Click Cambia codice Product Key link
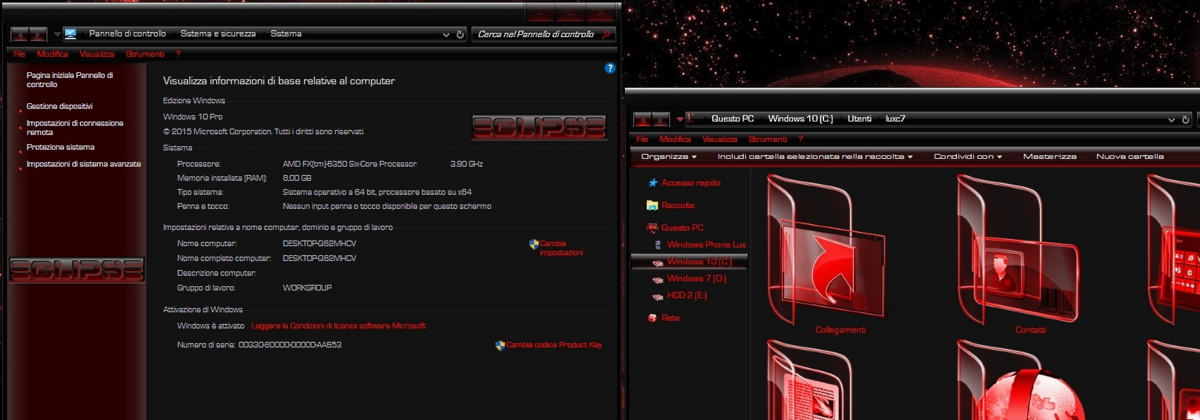1200x420 pixels. [554, 345]
